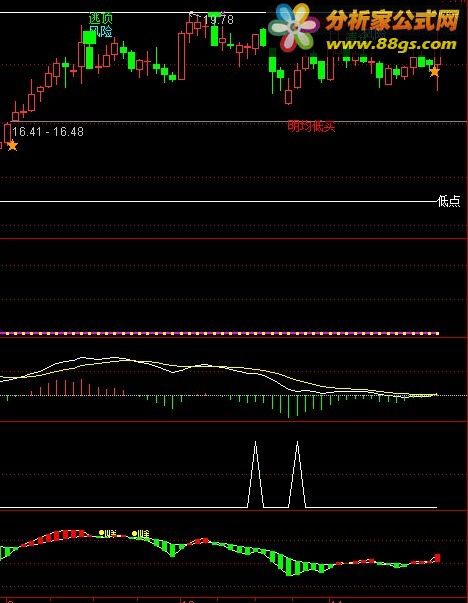Click the 低点 line label

[449, 201]
